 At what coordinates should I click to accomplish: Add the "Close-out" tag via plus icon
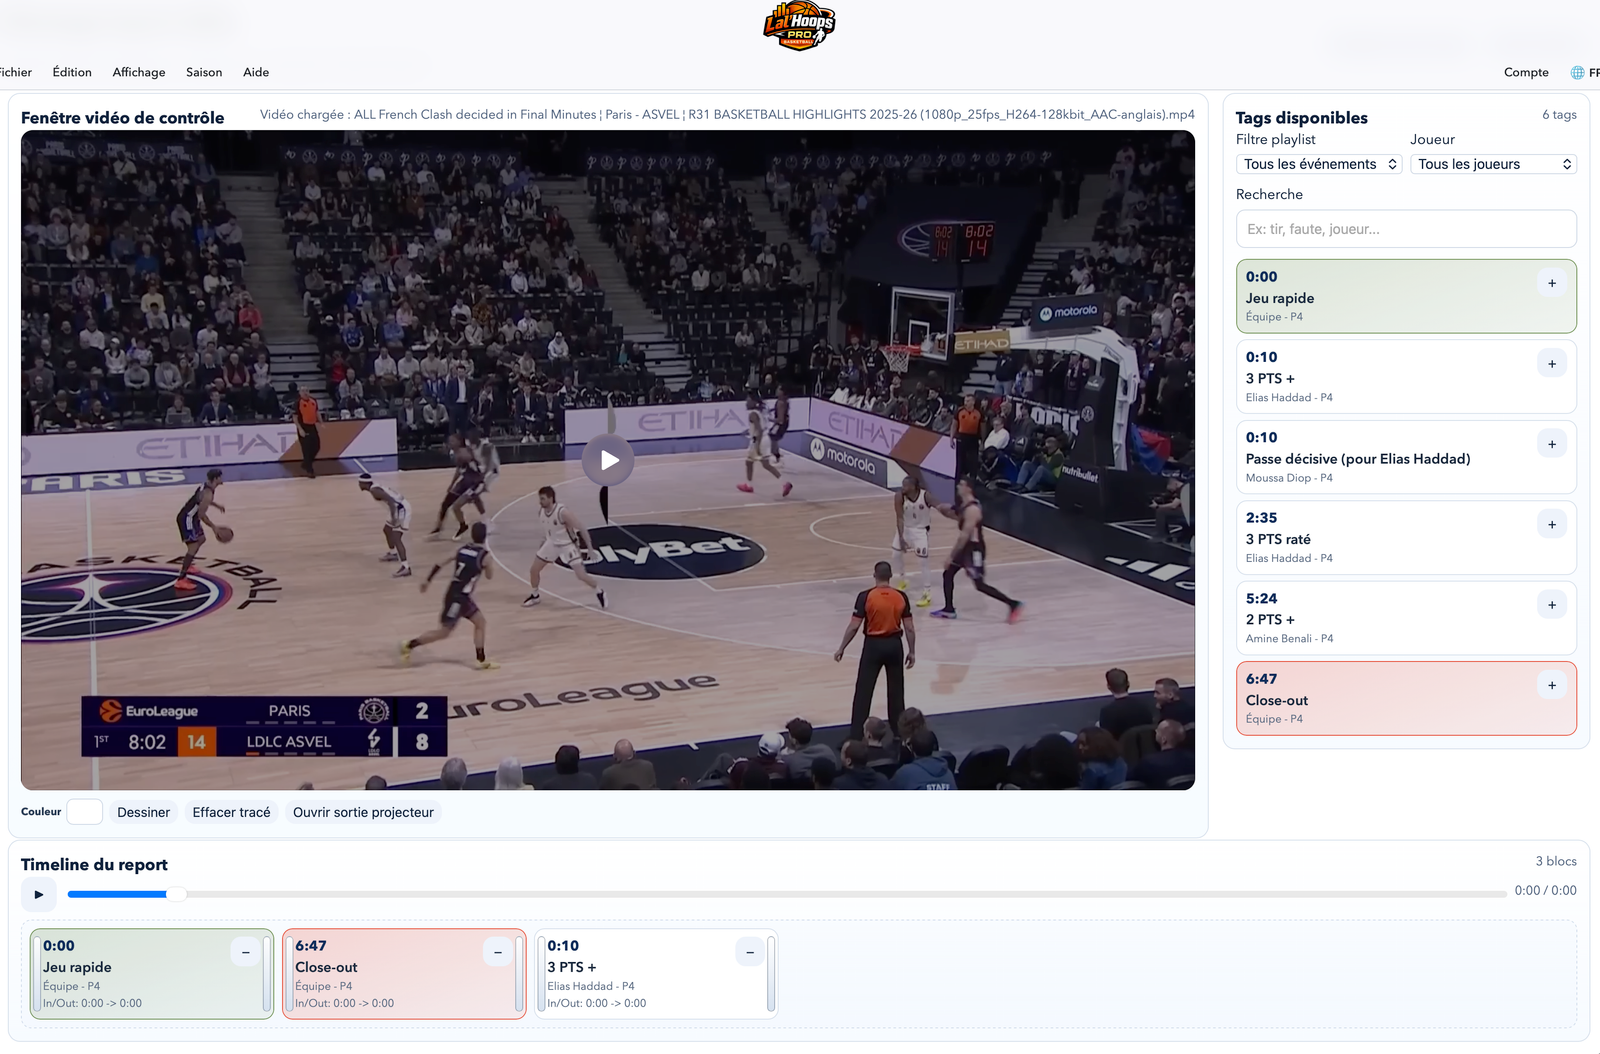click(x=1552, y=686)
